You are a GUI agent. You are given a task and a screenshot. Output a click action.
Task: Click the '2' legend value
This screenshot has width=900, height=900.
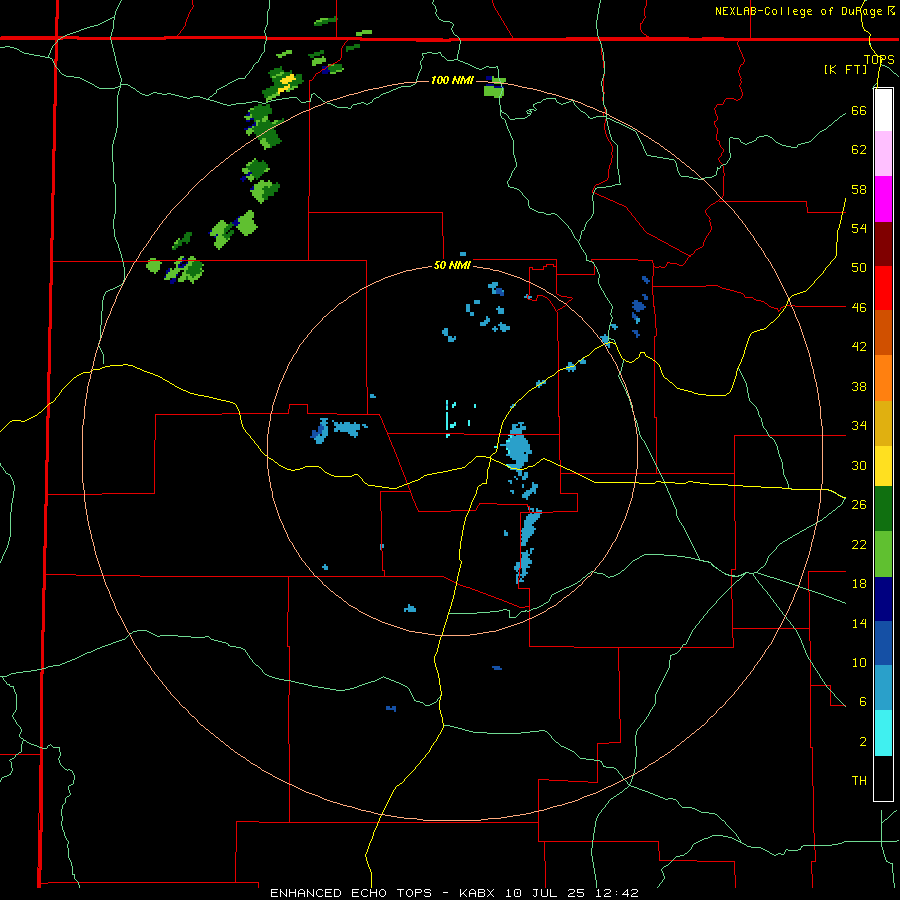863,741
